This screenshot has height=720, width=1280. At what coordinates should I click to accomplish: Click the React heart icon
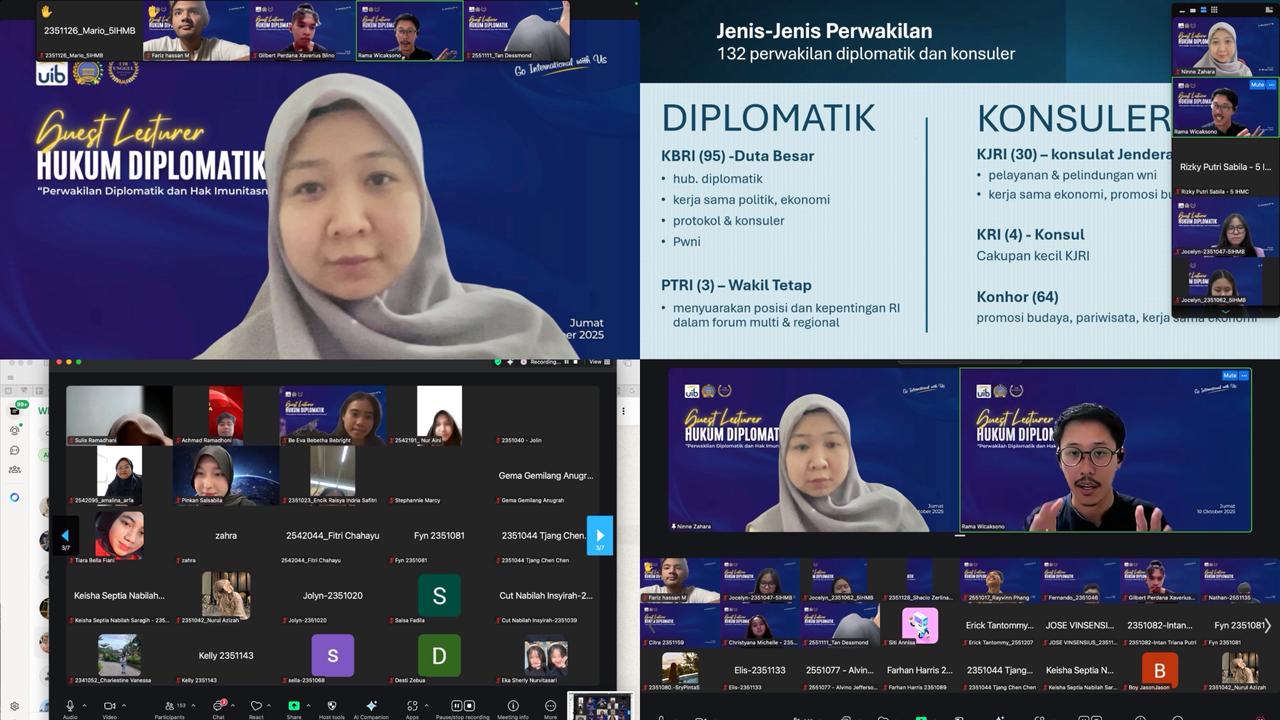256,706
